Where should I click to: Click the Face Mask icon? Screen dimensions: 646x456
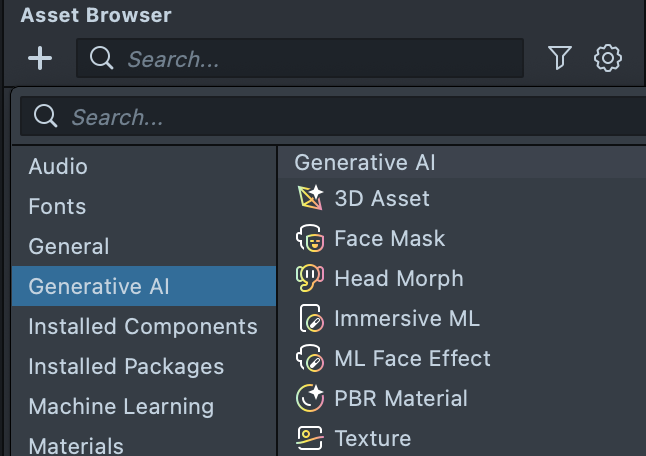click(311, 238)
